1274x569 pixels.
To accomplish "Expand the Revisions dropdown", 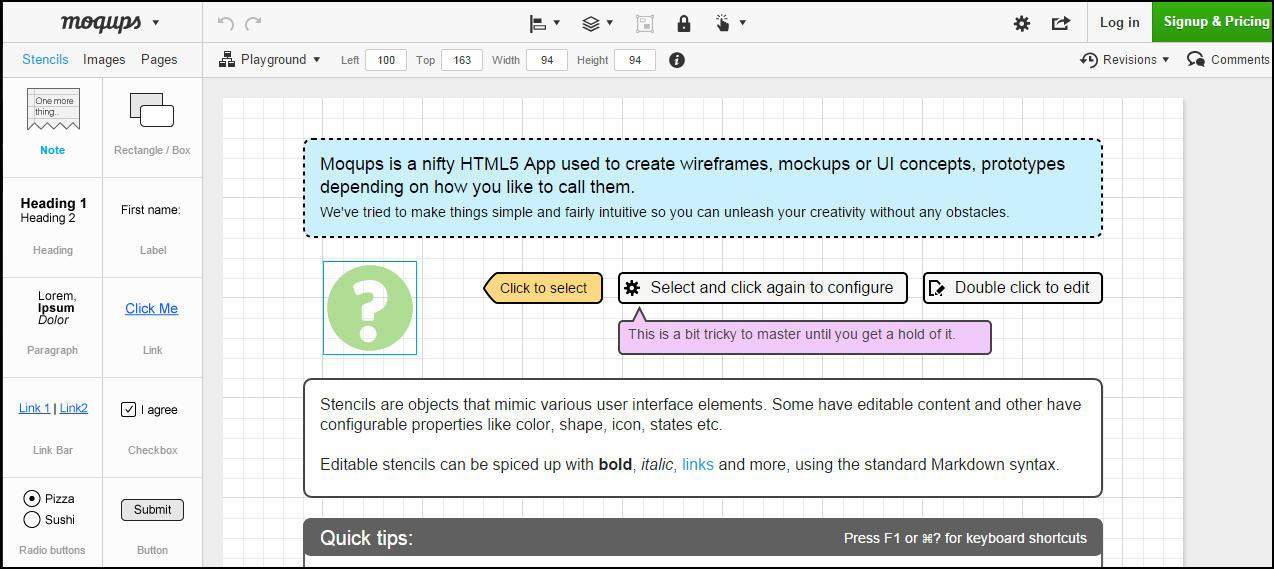I will click(x=1166, y=60).
